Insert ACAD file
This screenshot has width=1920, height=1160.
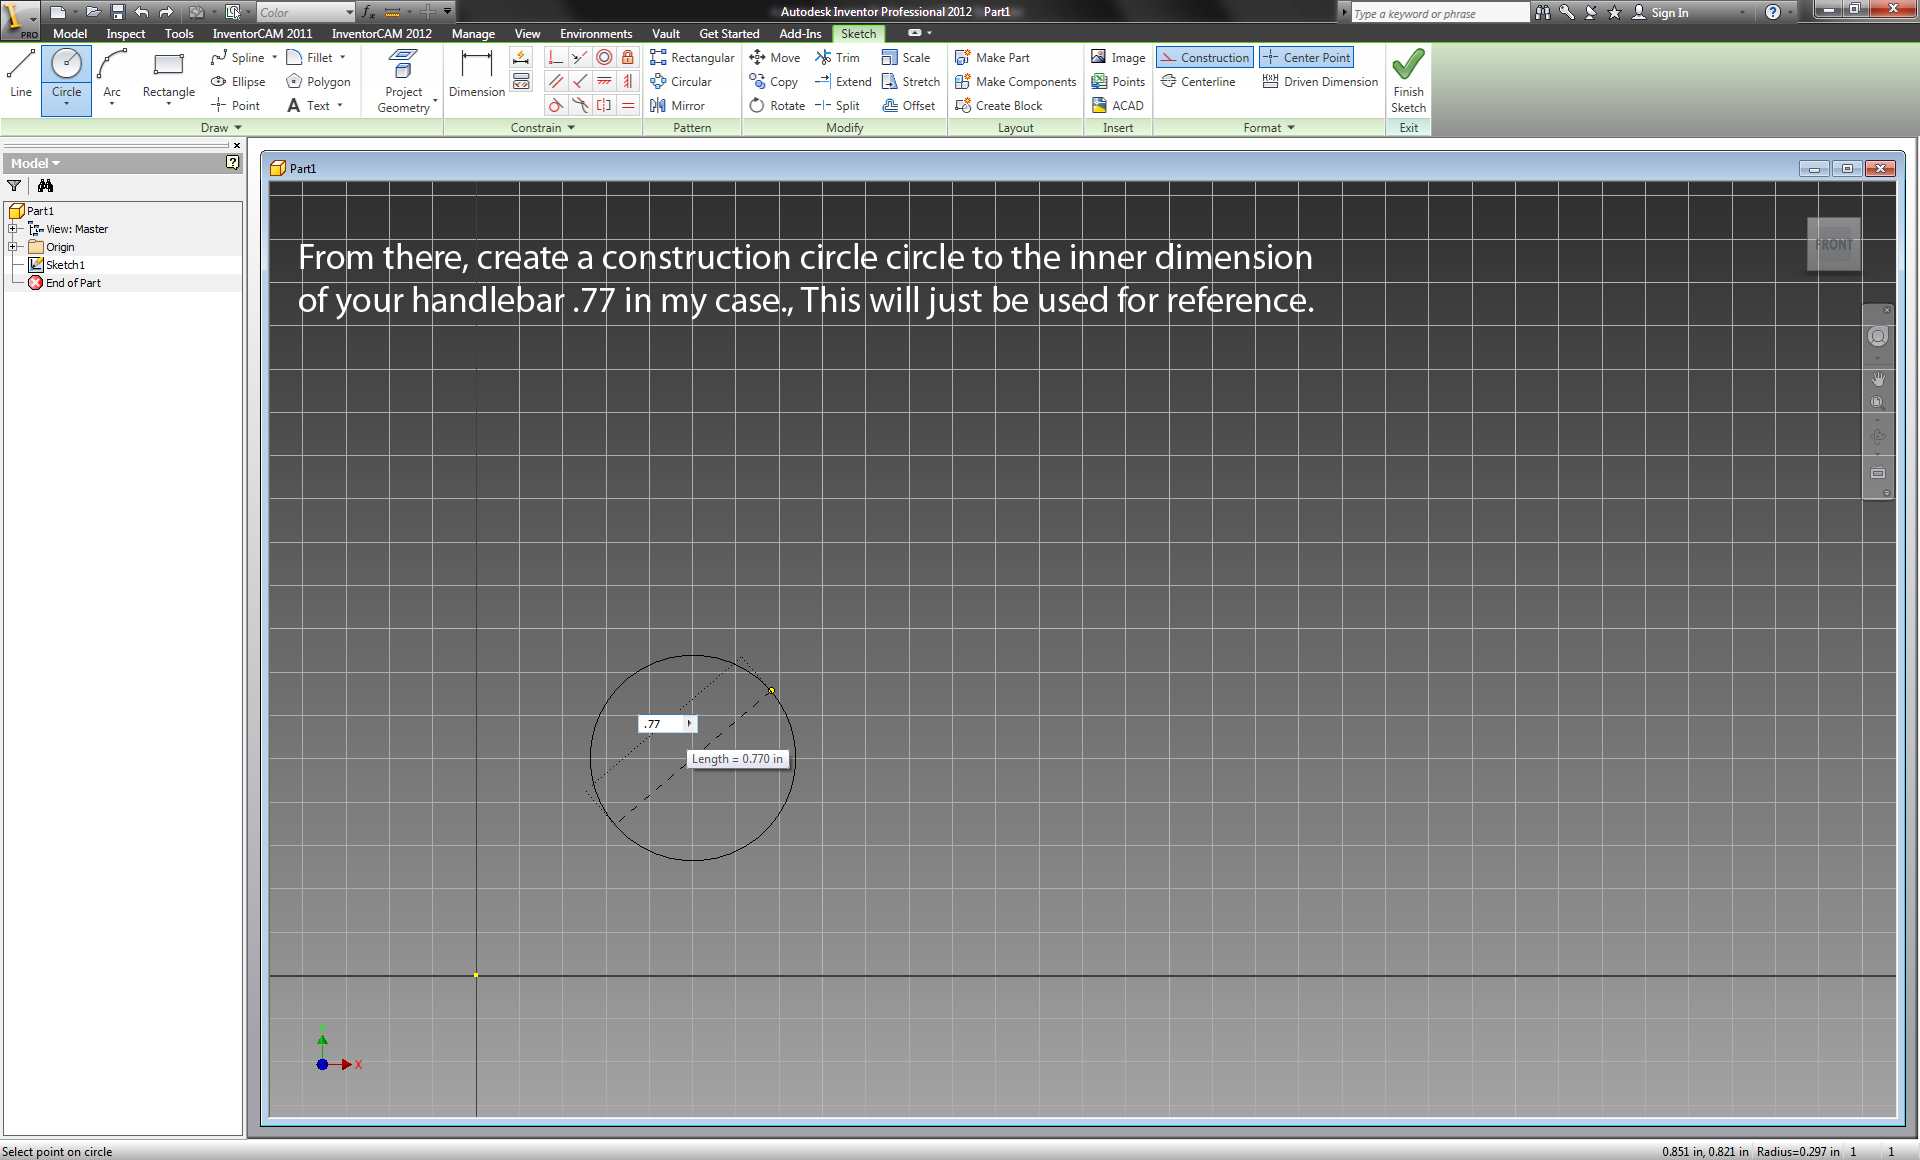click(1117, 106)
